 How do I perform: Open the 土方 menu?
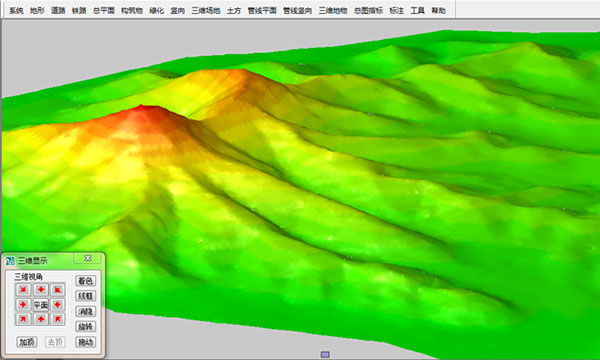pos(234,11)
